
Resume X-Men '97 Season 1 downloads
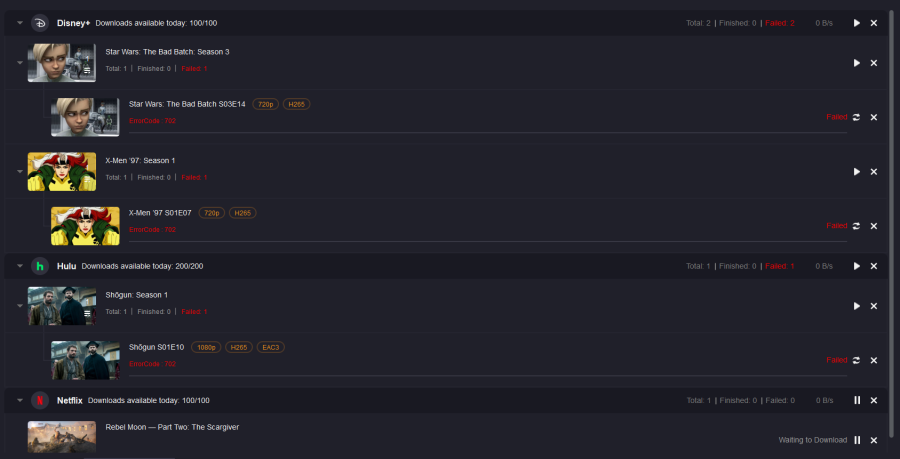857,172
